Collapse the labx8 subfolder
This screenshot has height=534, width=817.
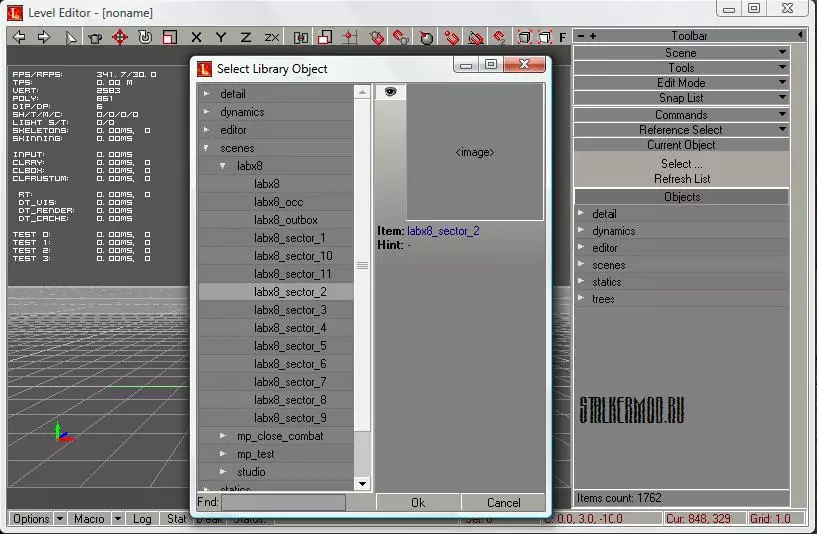click(223, 166)
